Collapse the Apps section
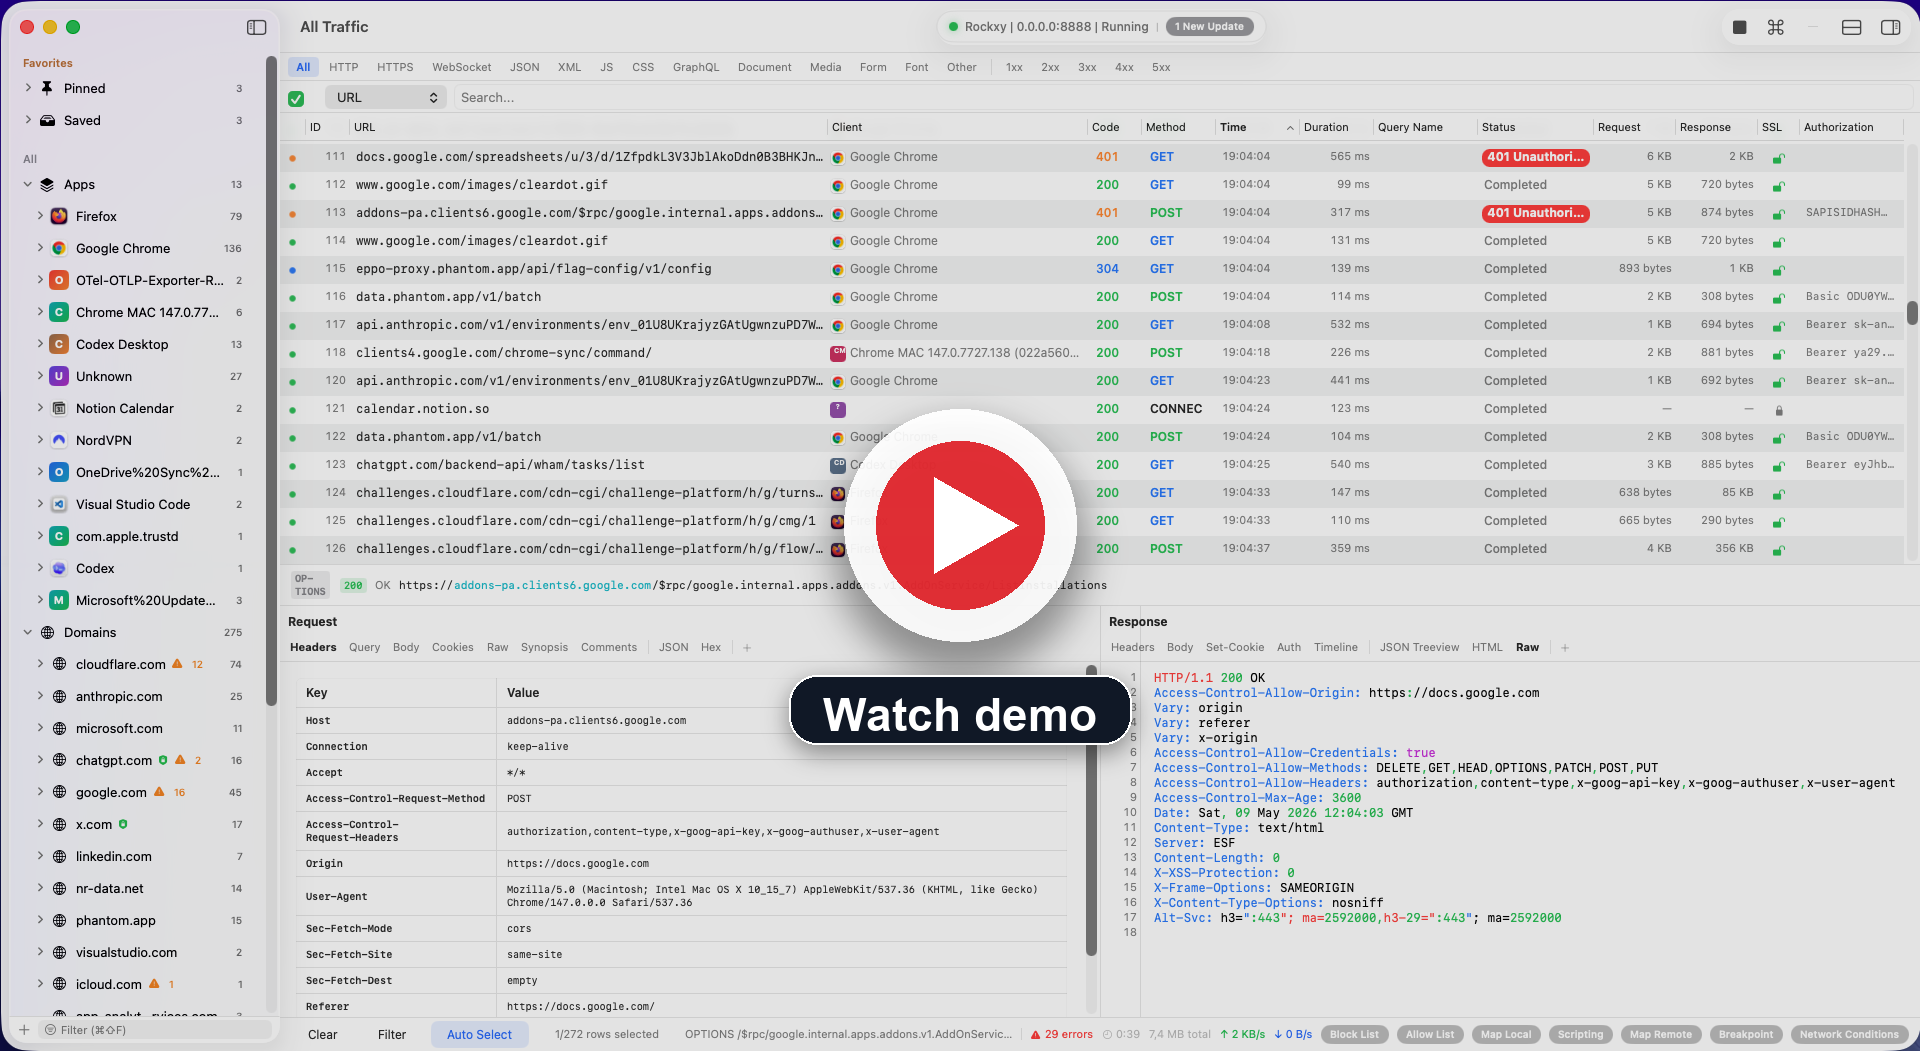This screenshot has height=1051, width=1920. click(x=28, y=184)
